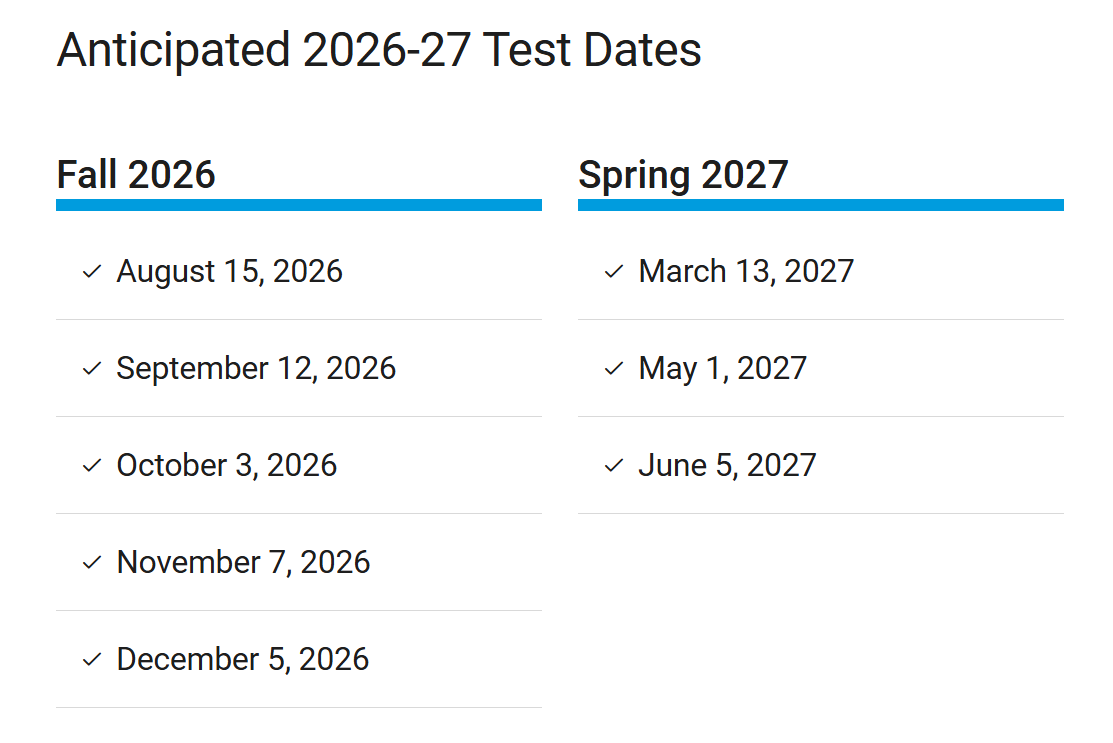Click the checkmark before November 7, 2026

point(92,562)
